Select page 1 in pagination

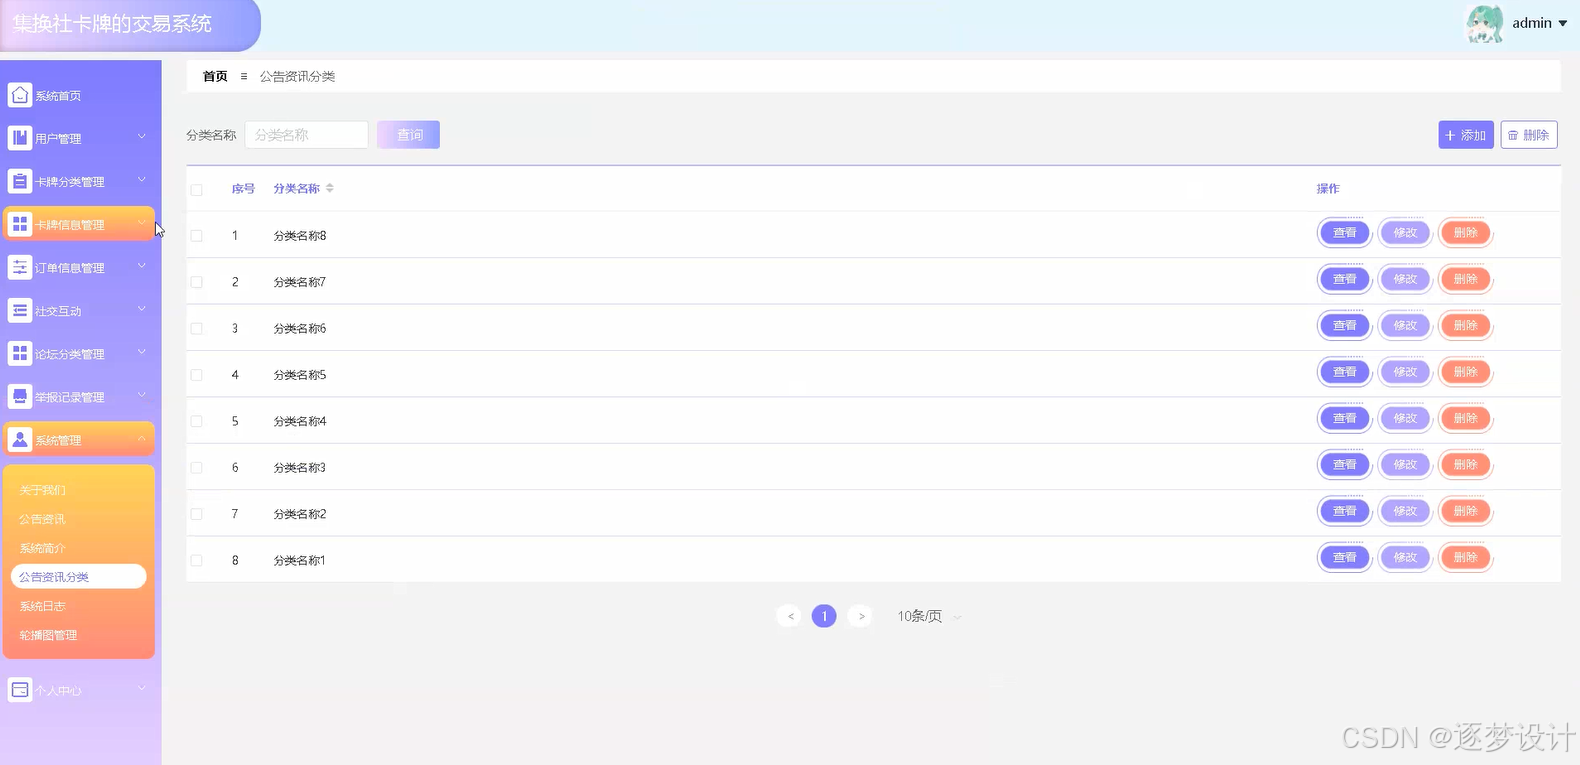pos(824,616)
